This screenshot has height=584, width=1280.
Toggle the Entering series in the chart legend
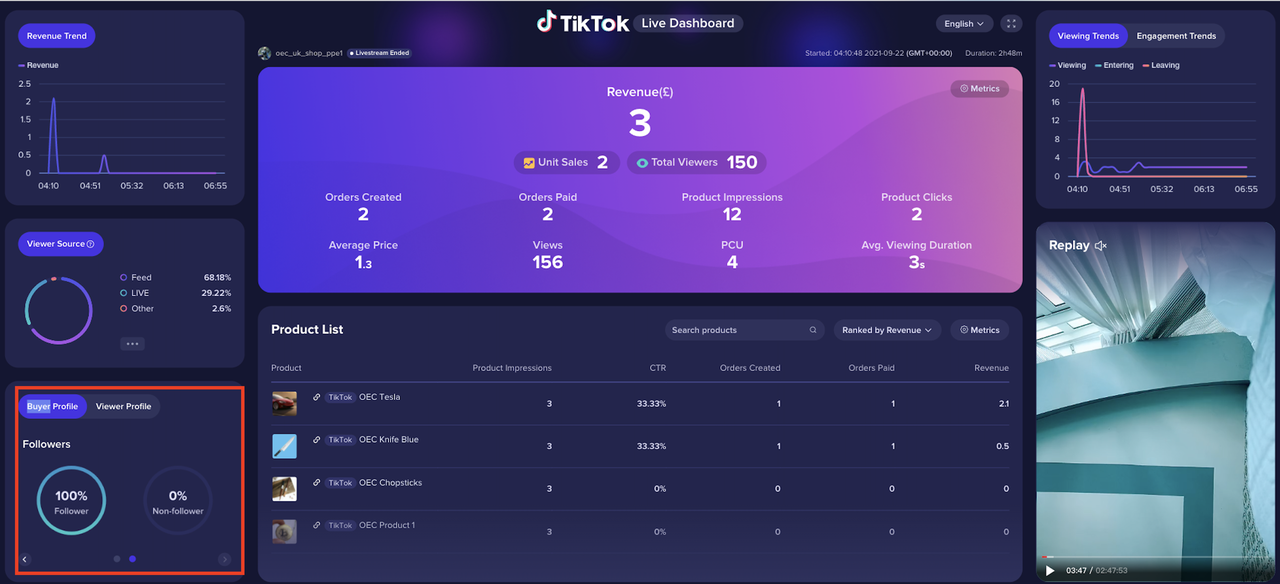click(1114, 65)
